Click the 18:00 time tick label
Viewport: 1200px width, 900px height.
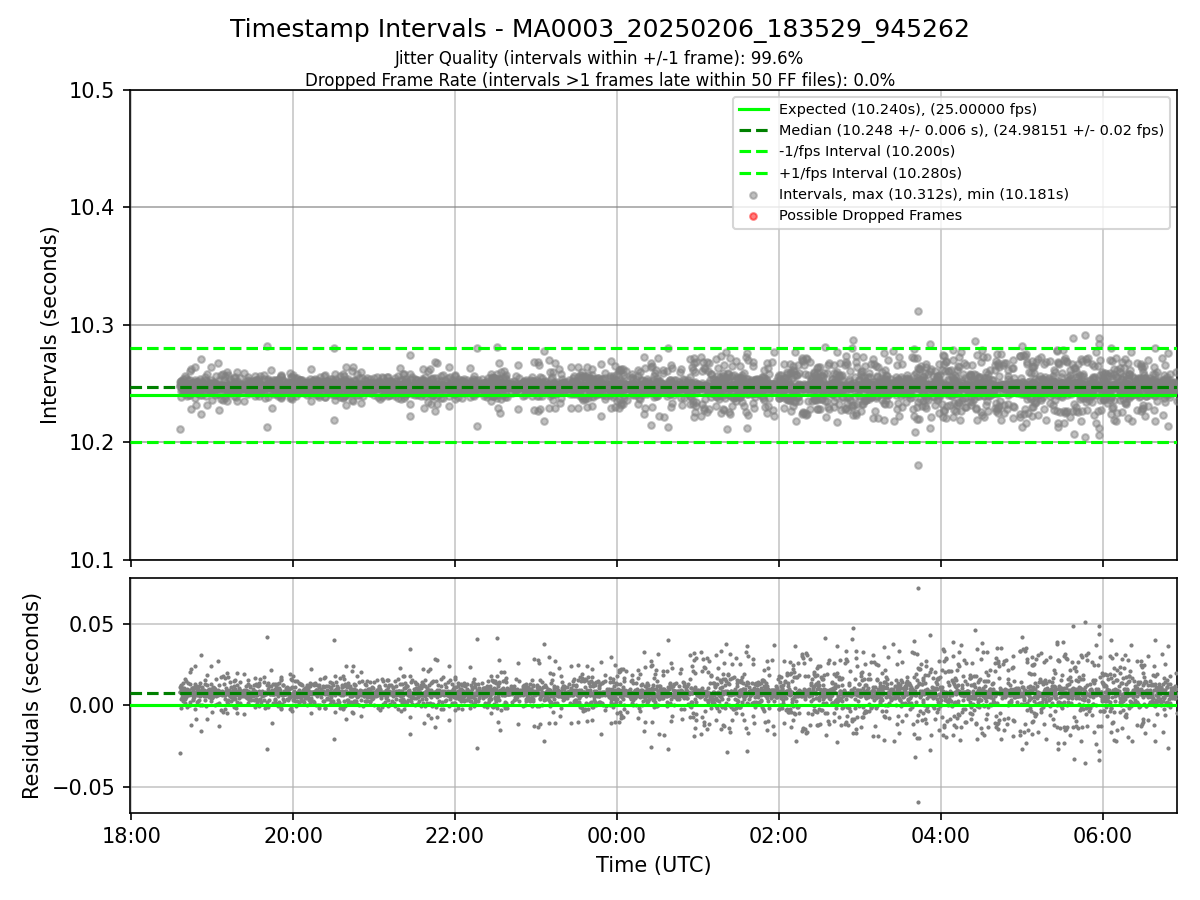point(130,834)
